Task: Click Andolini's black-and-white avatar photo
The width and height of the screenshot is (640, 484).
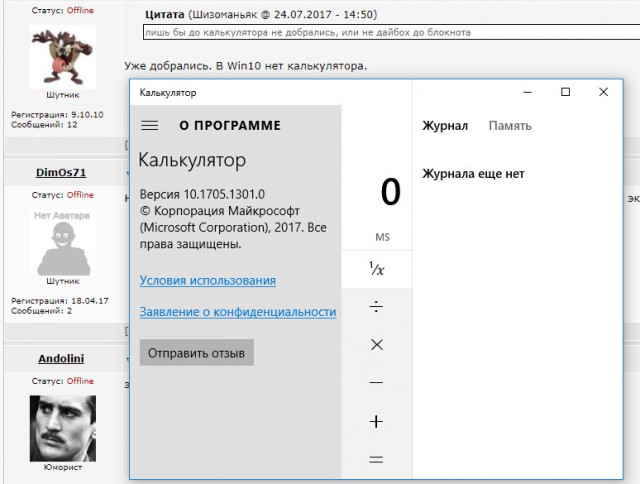Action: 63,428
